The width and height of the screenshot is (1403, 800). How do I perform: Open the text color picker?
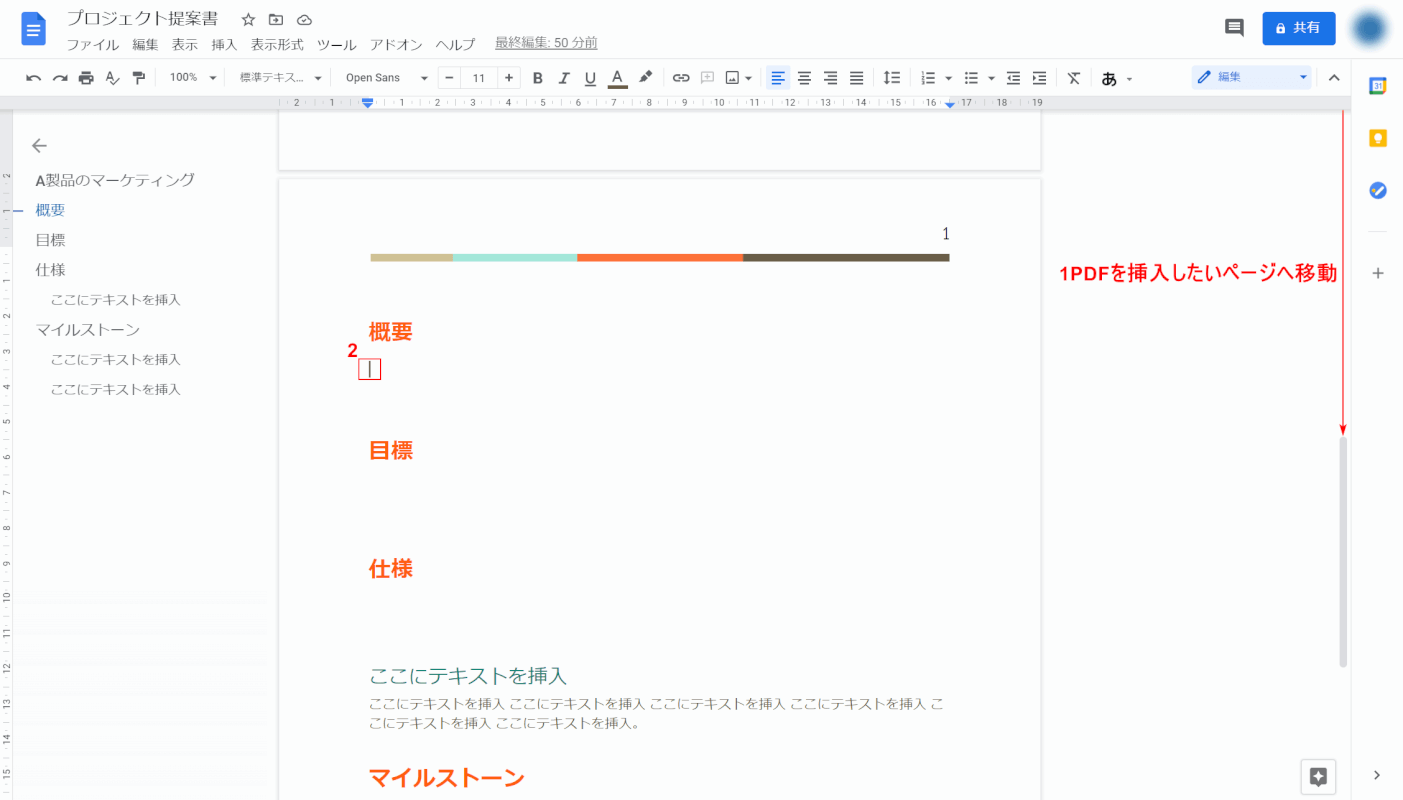coord(617,78)
